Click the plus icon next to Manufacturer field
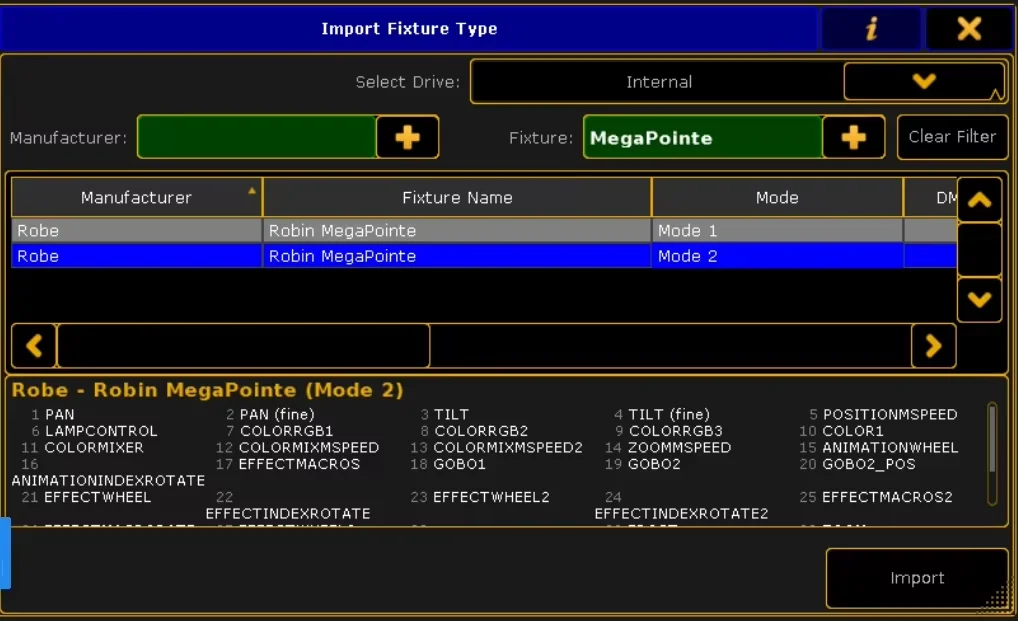Screen dimensions: 1018x621 click(407, 138)
